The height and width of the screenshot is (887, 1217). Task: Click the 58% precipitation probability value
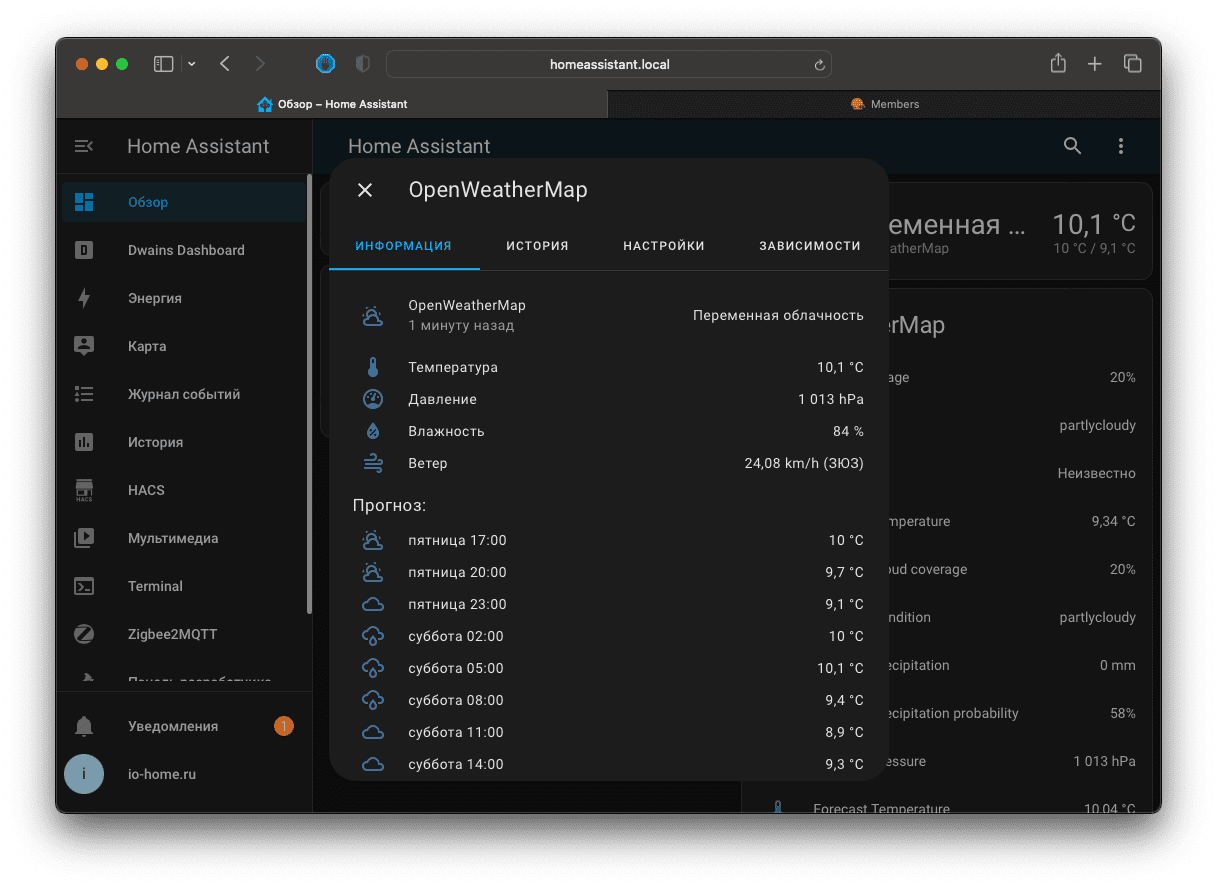pyautogui.click(x=1123, y=713)
